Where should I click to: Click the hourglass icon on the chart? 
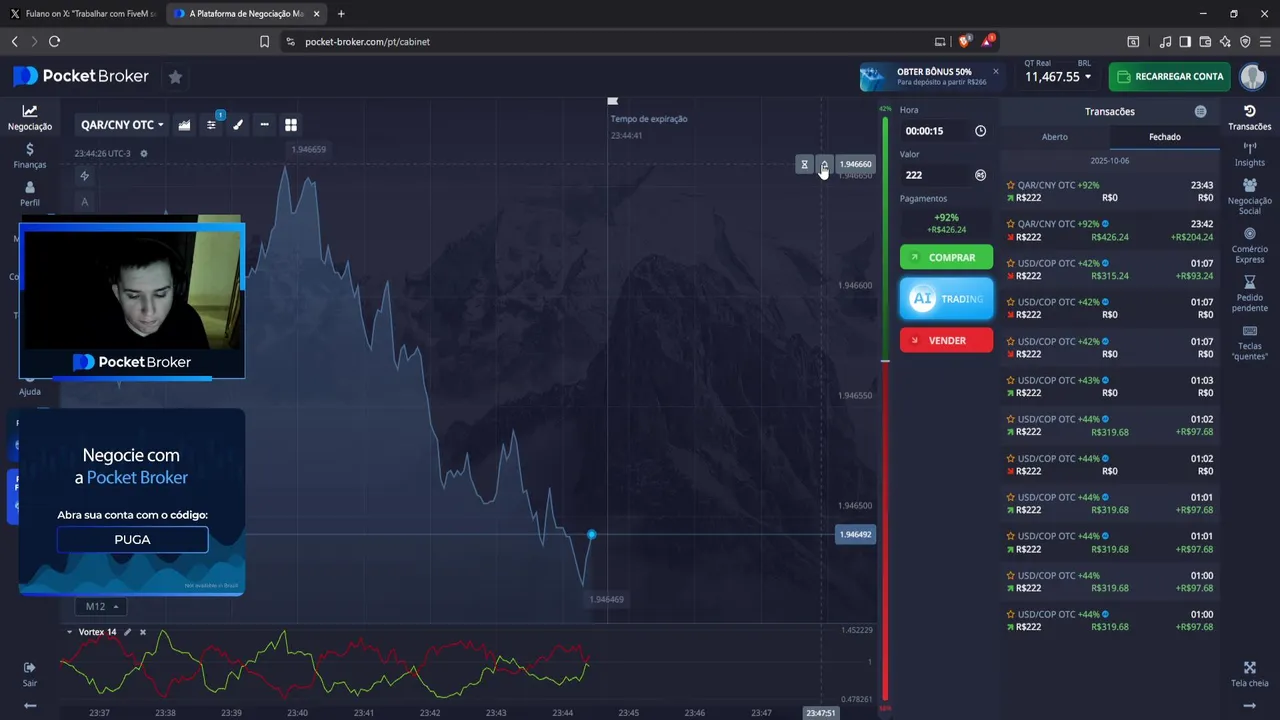(804, 164)
